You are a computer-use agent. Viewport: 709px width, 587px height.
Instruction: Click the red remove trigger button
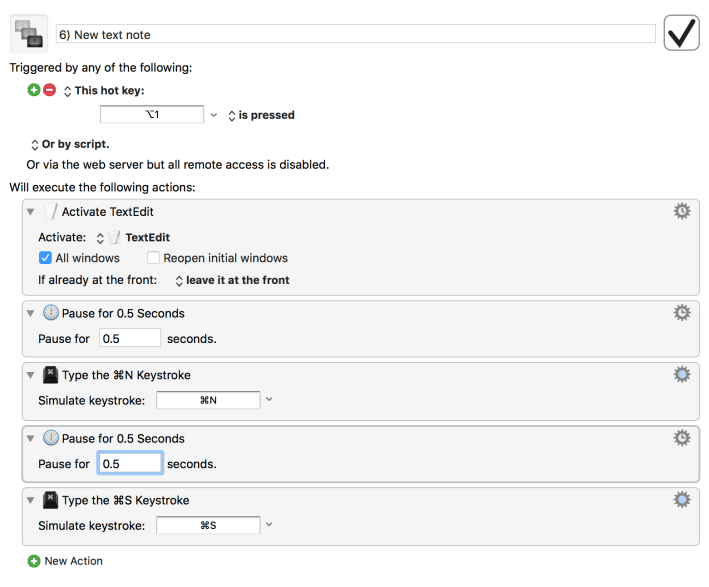click(x=49, y=90)
